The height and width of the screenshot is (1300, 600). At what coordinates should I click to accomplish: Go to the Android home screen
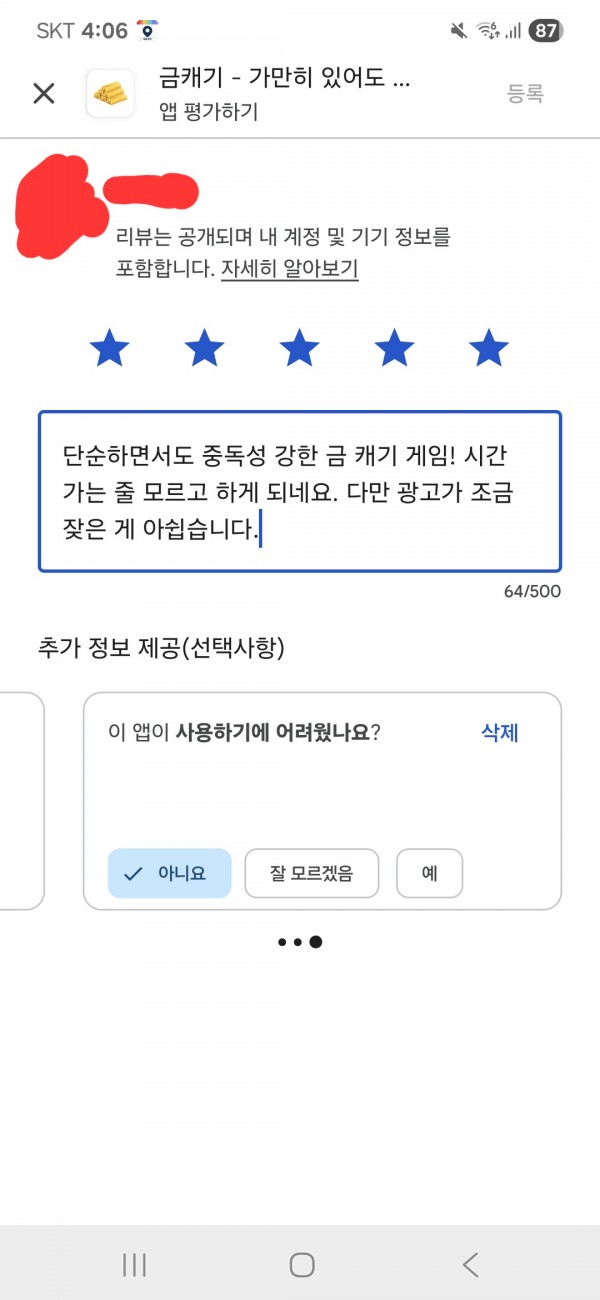coord(302,1265)
